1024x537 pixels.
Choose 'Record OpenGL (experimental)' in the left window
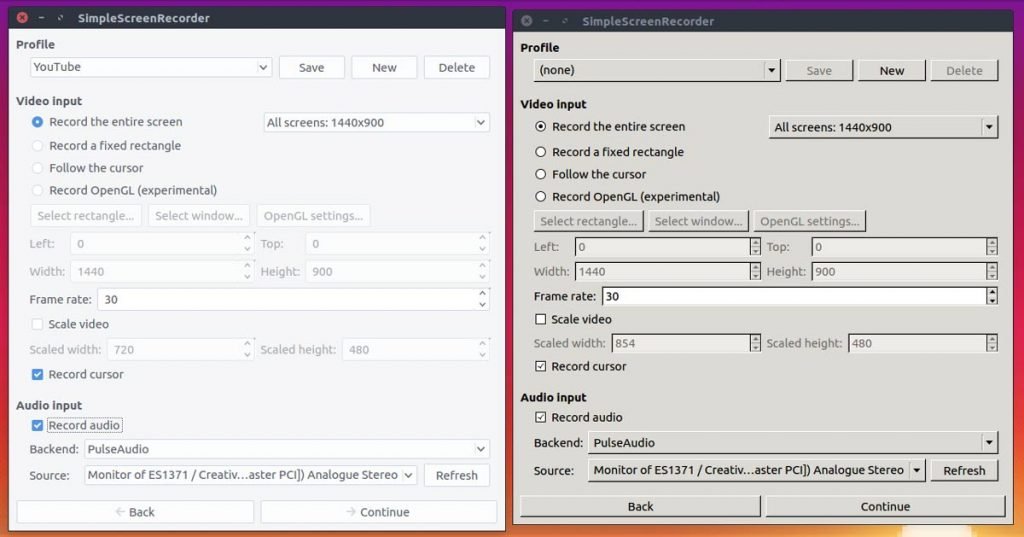coord(38,190)
